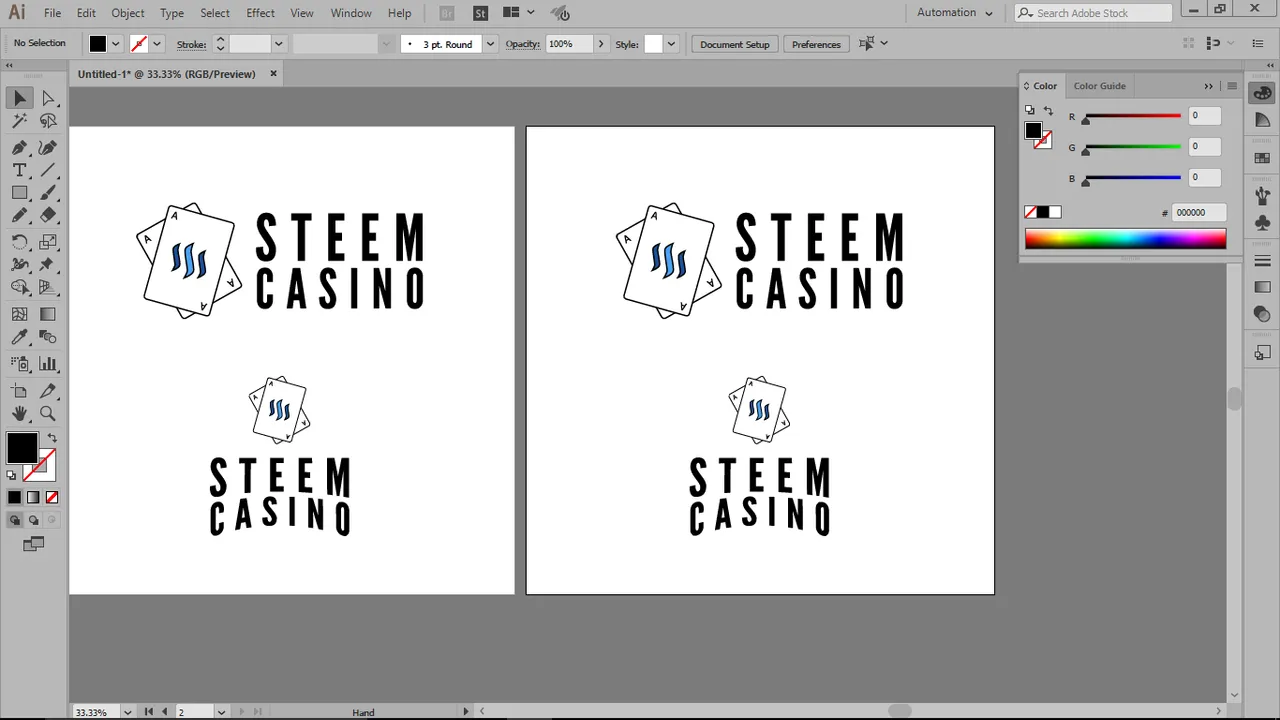Enable Draw Normal mode
1280x720 pixels.
click(15, 520)
